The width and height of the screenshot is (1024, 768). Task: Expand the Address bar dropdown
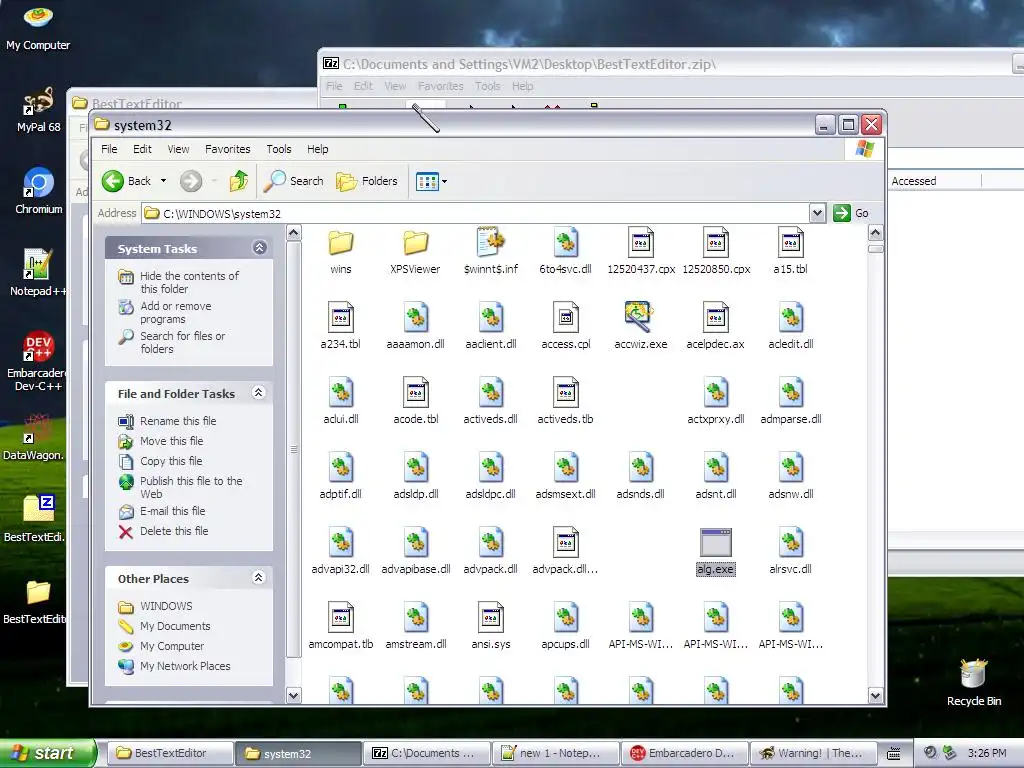point(817,213)
